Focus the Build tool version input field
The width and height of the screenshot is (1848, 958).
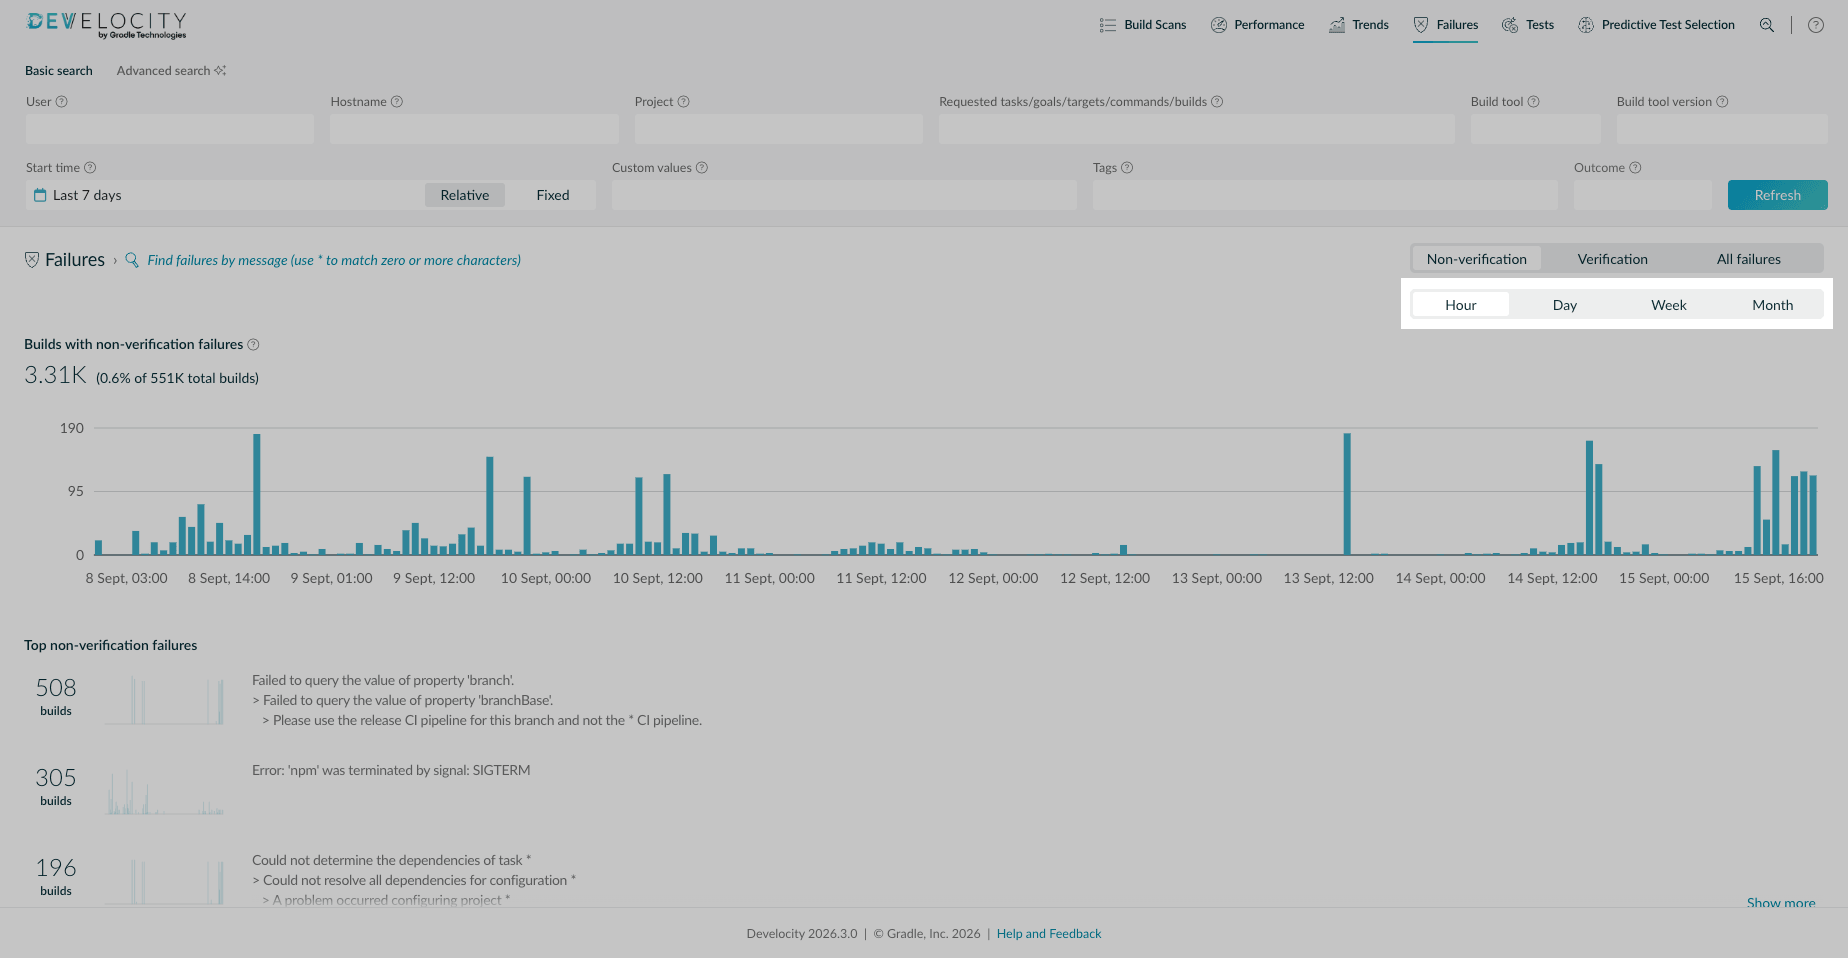pos(1722,129)
